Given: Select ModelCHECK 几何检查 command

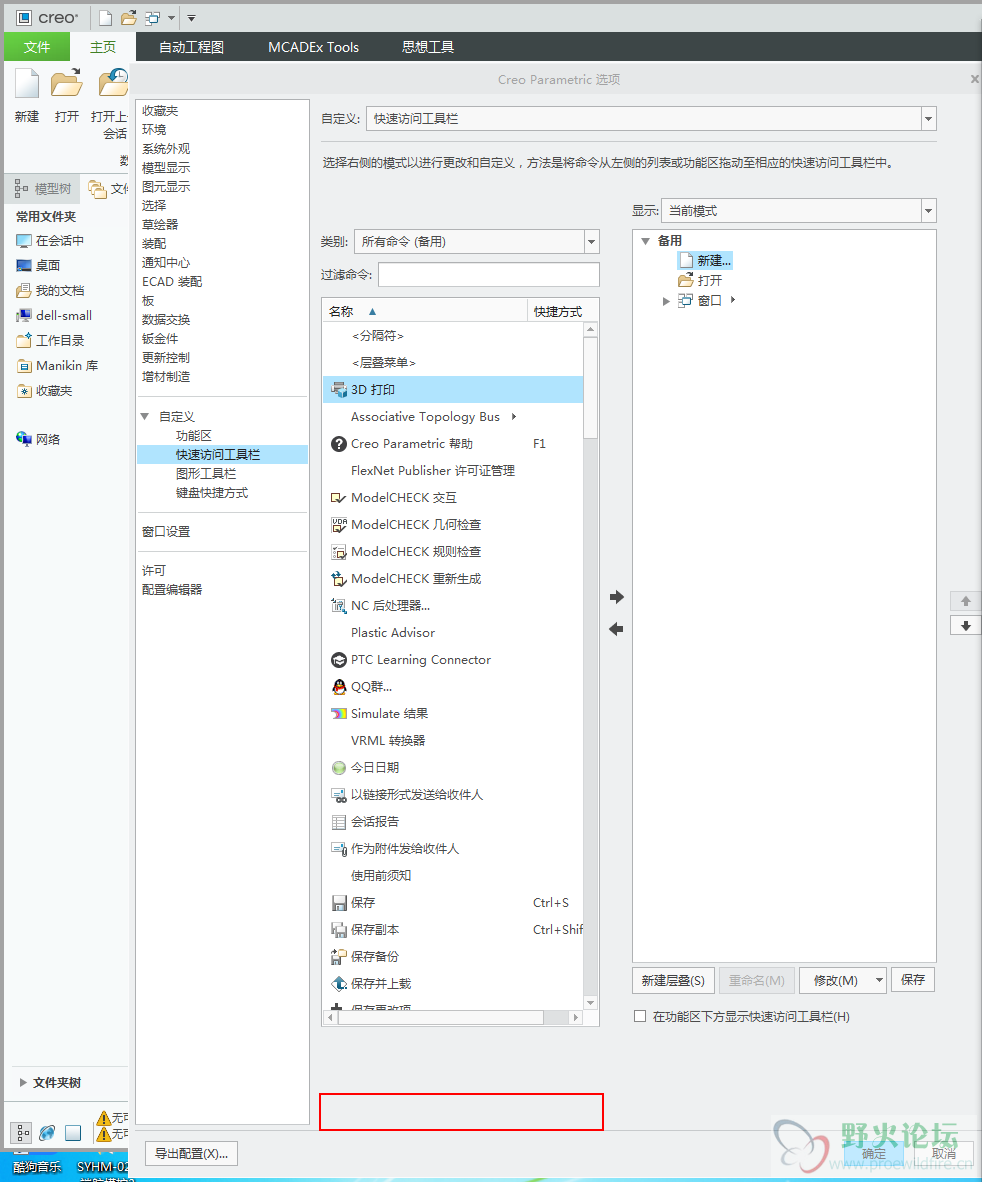Looking at the screenshot, I should pos(452,525).
